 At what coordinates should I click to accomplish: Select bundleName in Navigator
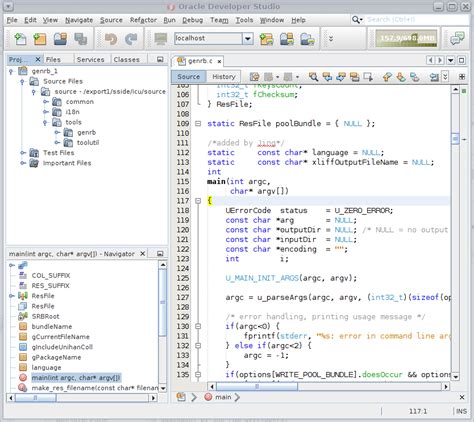[52, 327]
